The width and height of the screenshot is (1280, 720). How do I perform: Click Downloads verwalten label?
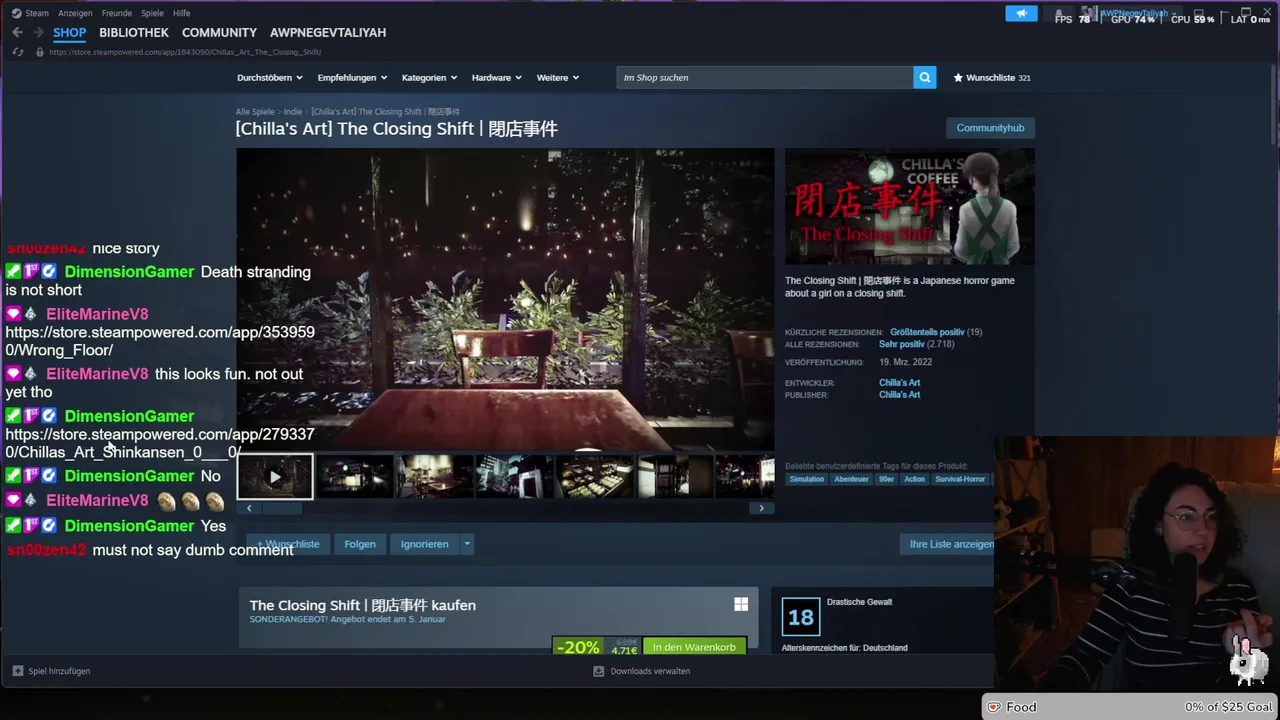point(650,671)
